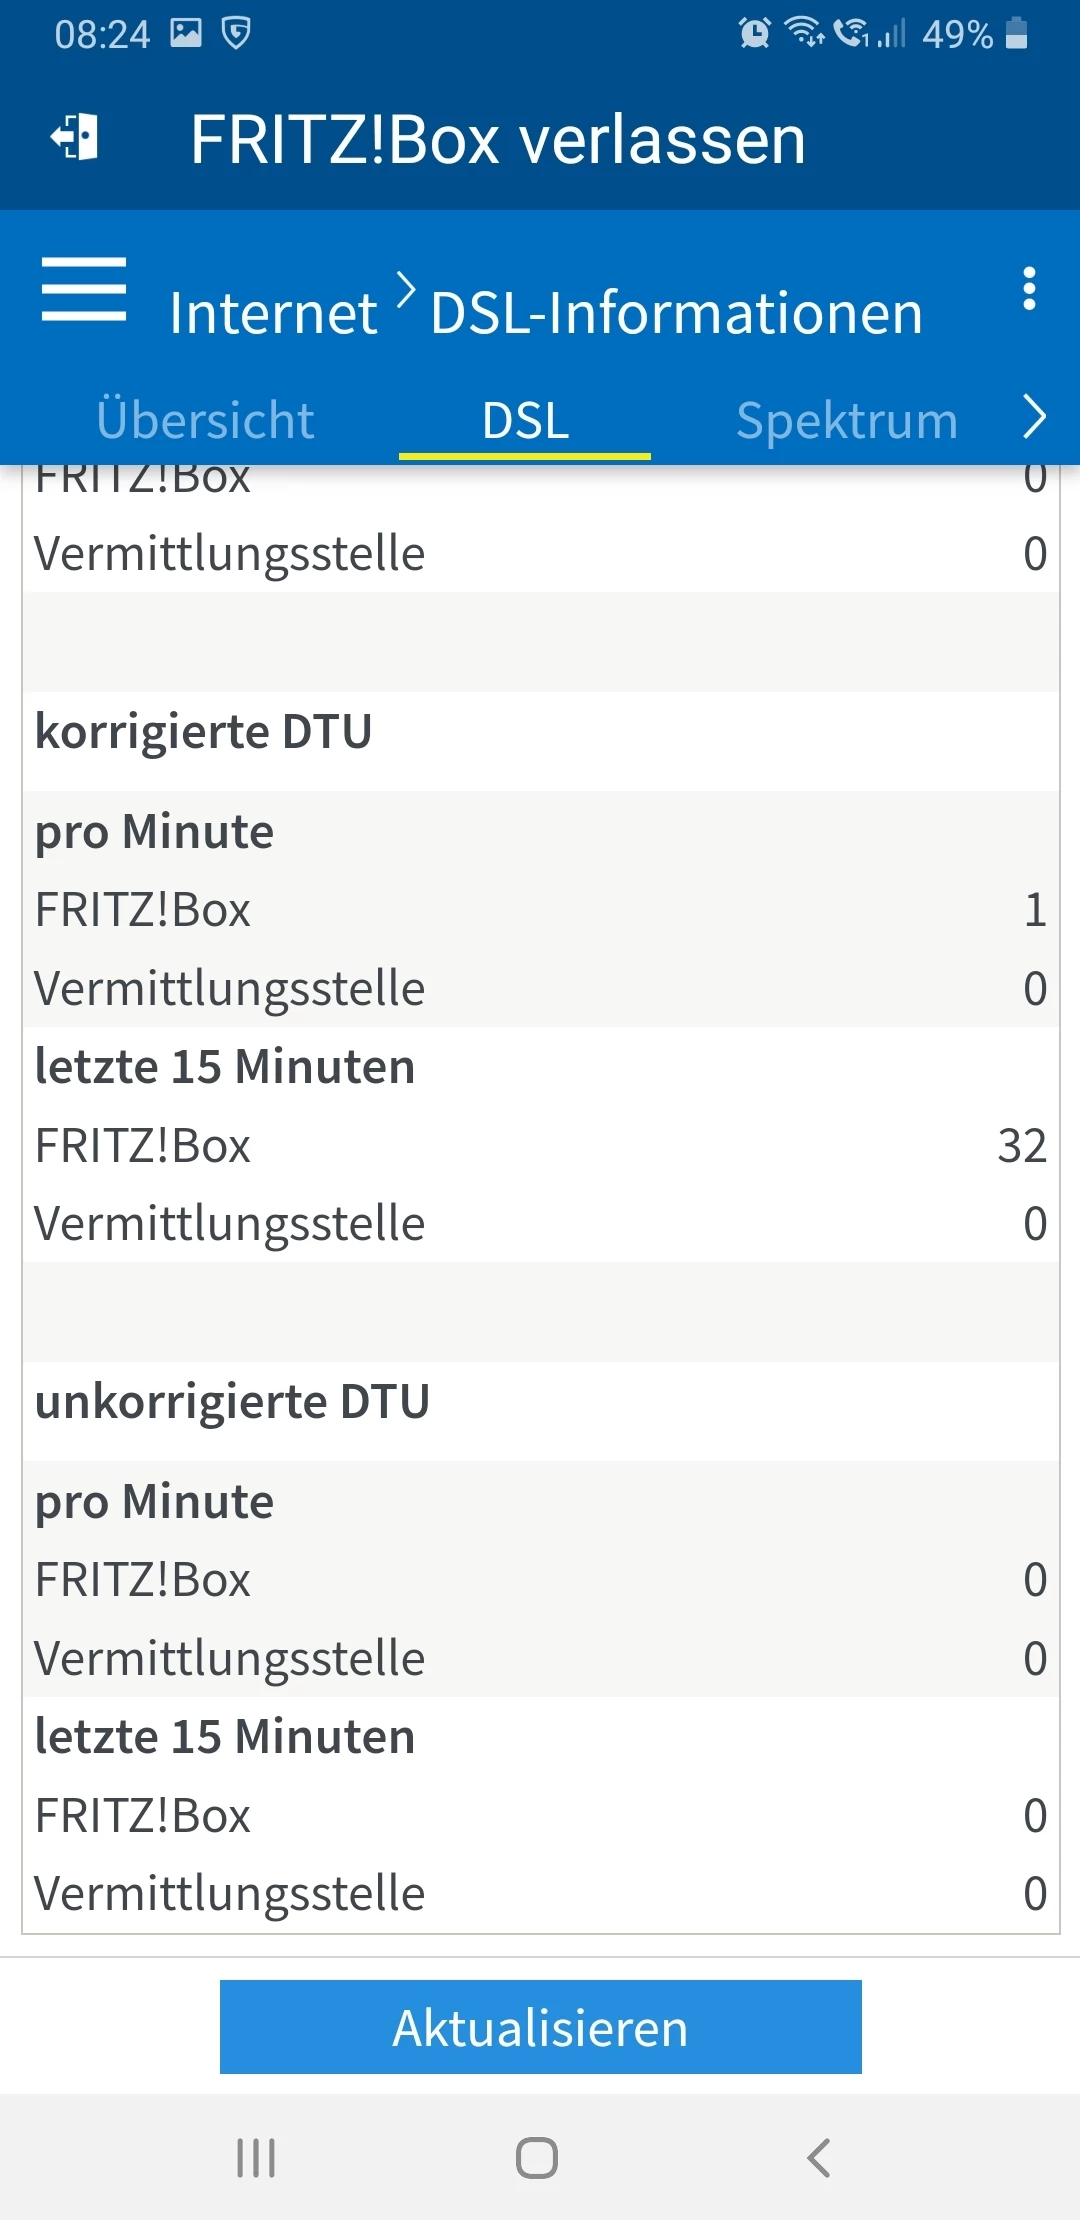Select the DSL tab
Screen dimensions: 1080x2220
pyautogui.click(x=525, y=420)
